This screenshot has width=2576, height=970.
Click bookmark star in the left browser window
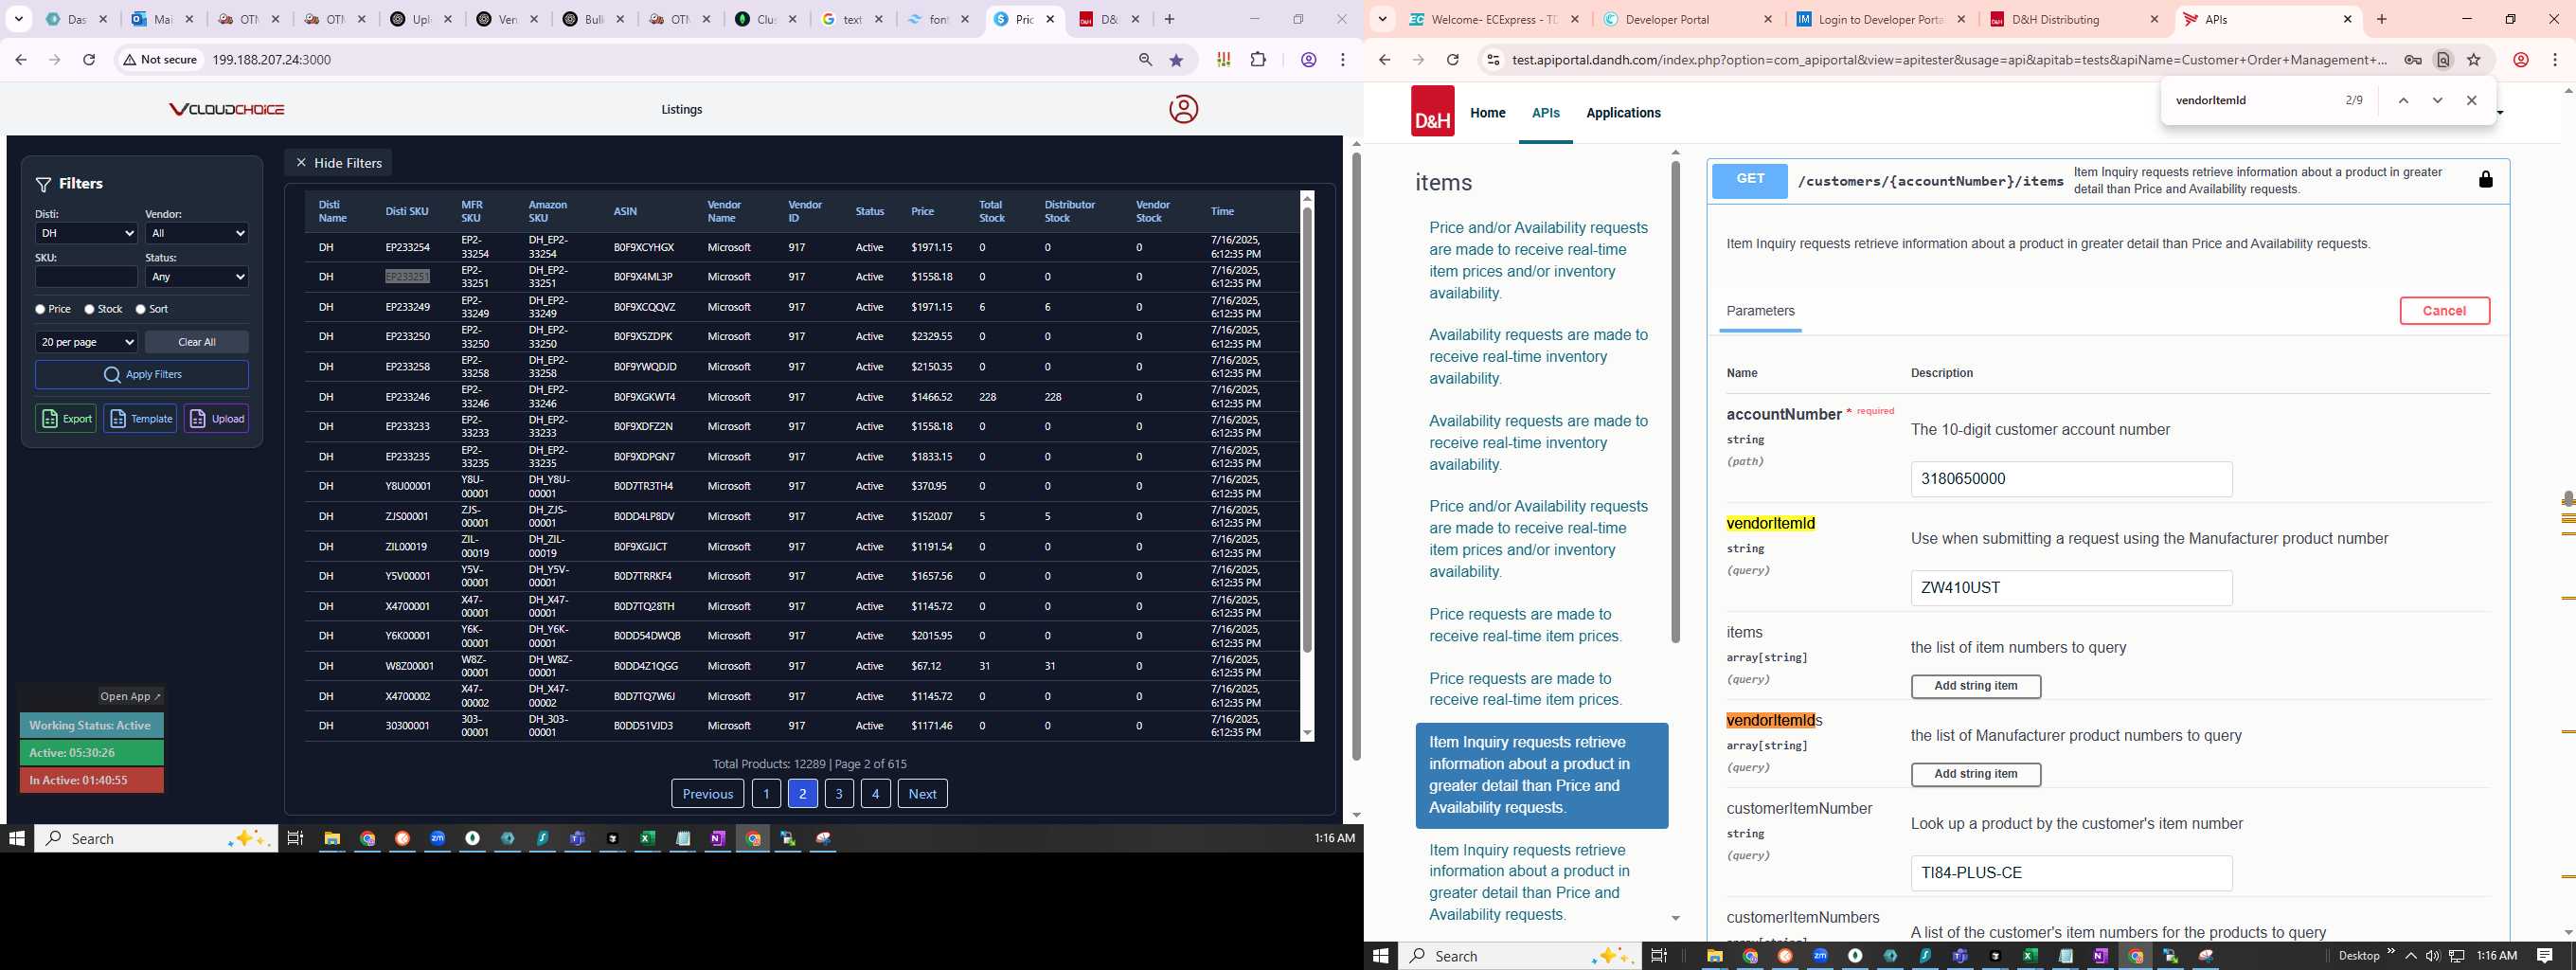point(1176,60)
